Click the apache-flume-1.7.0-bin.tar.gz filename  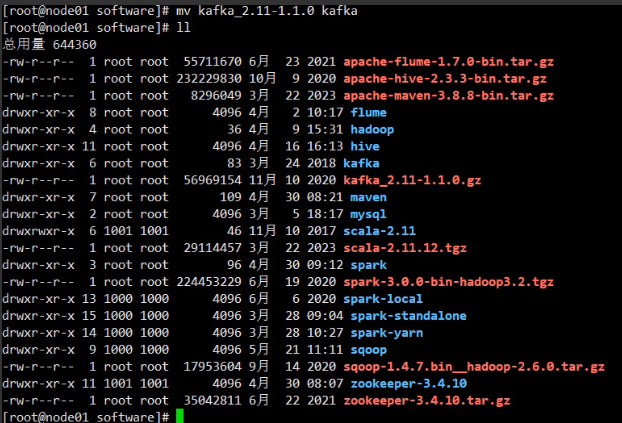tap(448, 62)
